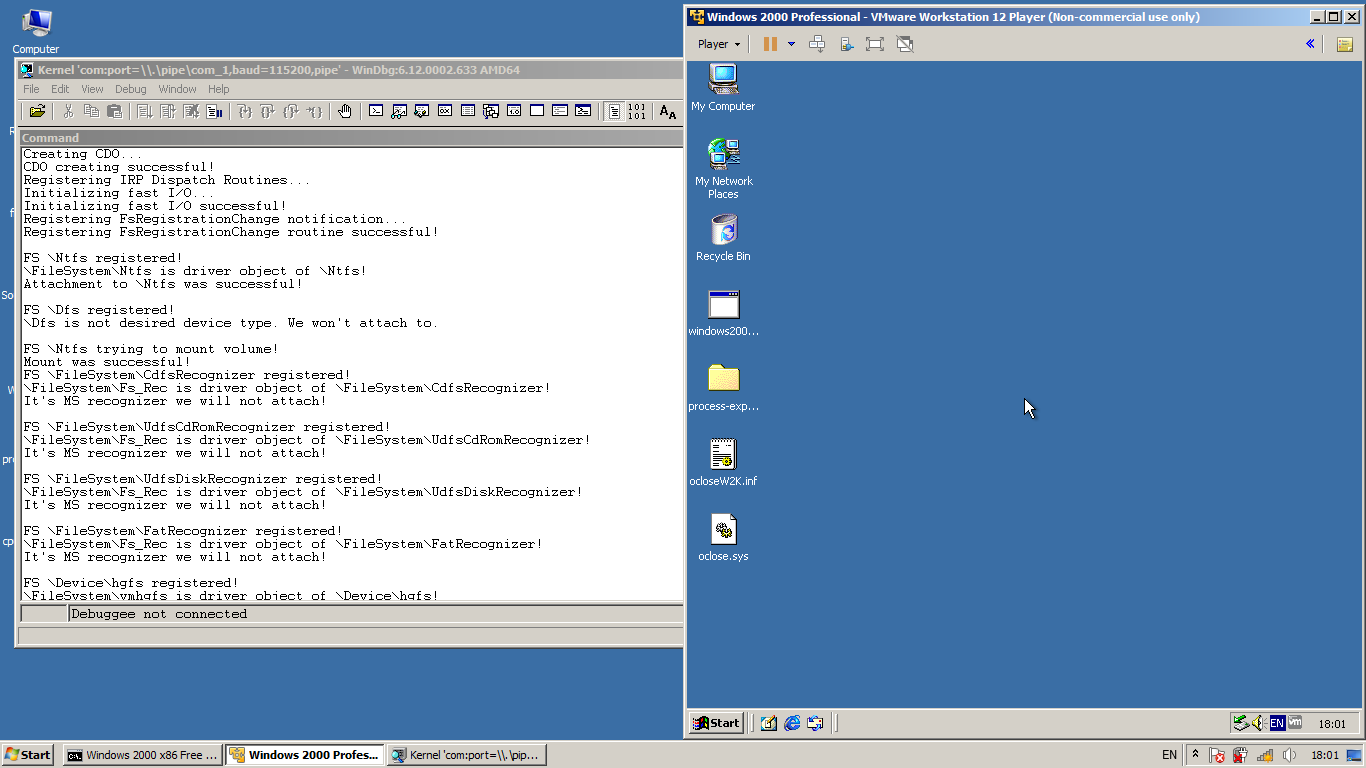This screenshot has height=768, width=1366.
Task: Open the Memory window icon
Action: (x=468, y=111)
